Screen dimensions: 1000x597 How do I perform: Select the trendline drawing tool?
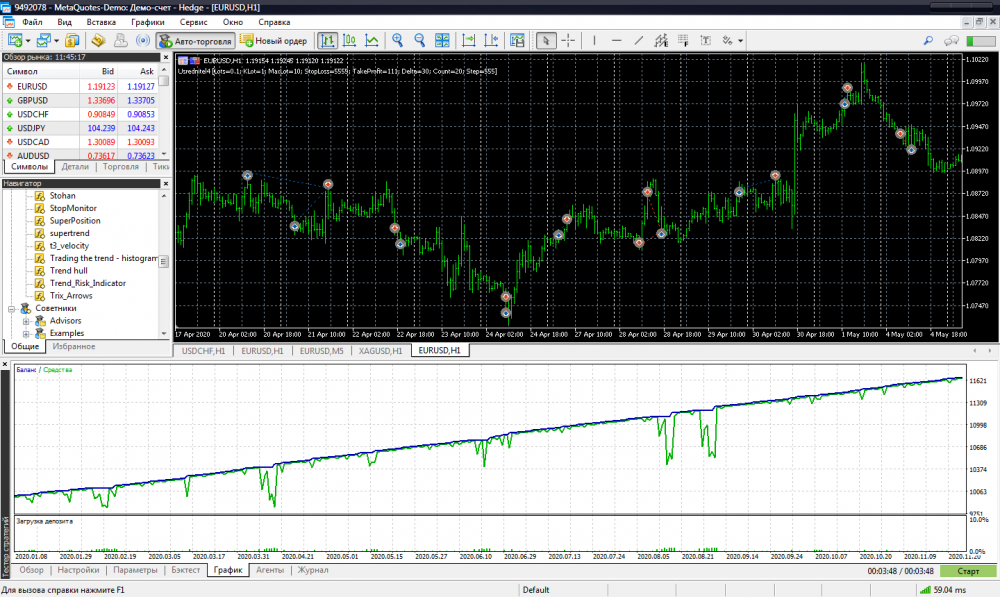(638, 41)
